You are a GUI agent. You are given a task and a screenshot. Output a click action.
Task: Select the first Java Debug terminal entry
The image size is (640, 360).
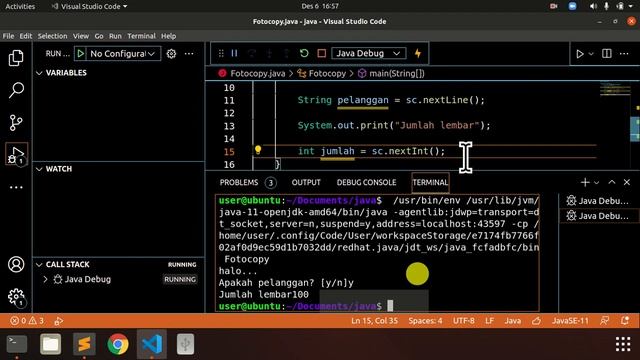[x=598, y=200]
